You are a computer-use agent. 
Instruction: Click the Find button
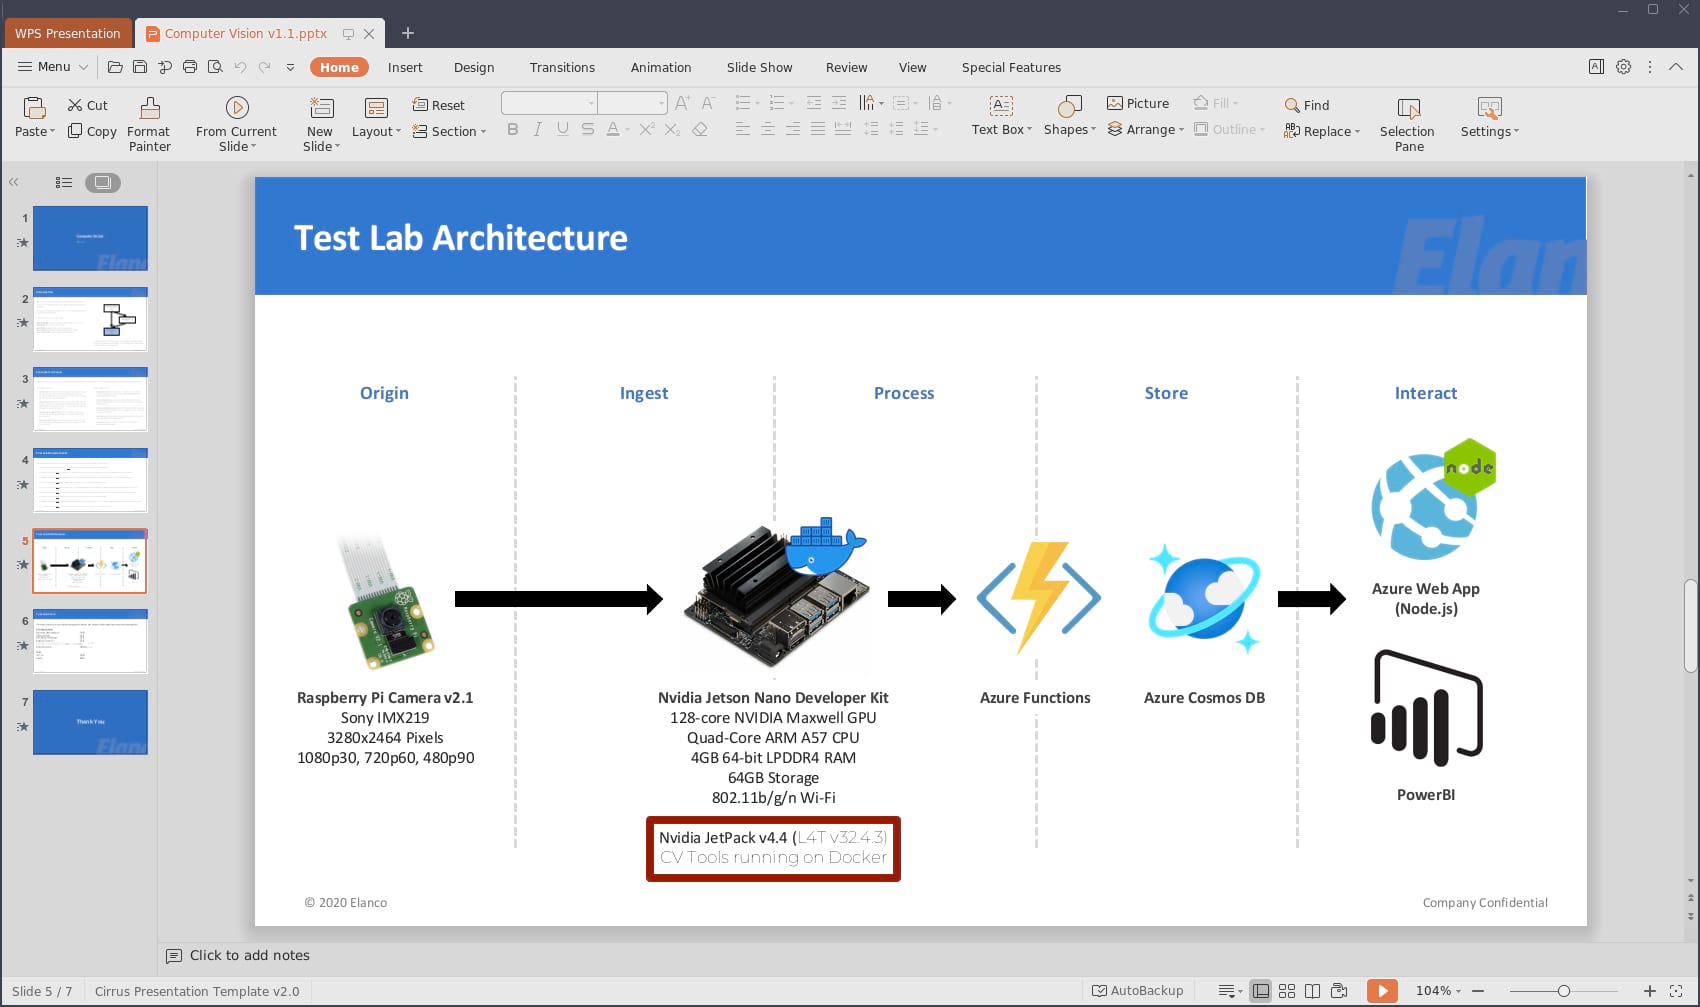(x=1307, y=105)
